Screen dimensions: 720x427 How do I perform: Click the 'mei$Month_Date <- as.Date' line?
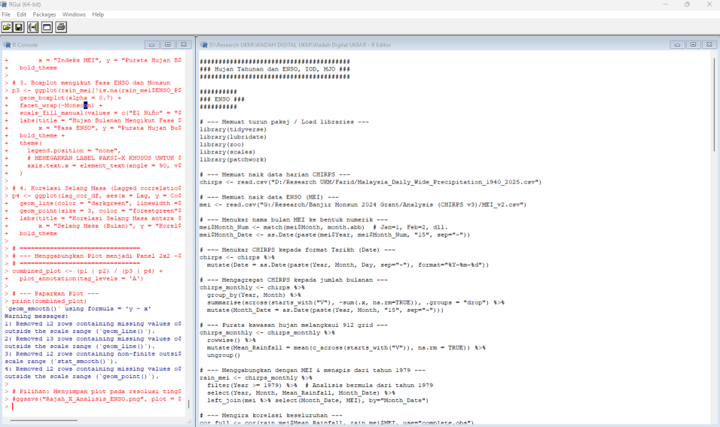pyautogui.click(x=335, y=235)
